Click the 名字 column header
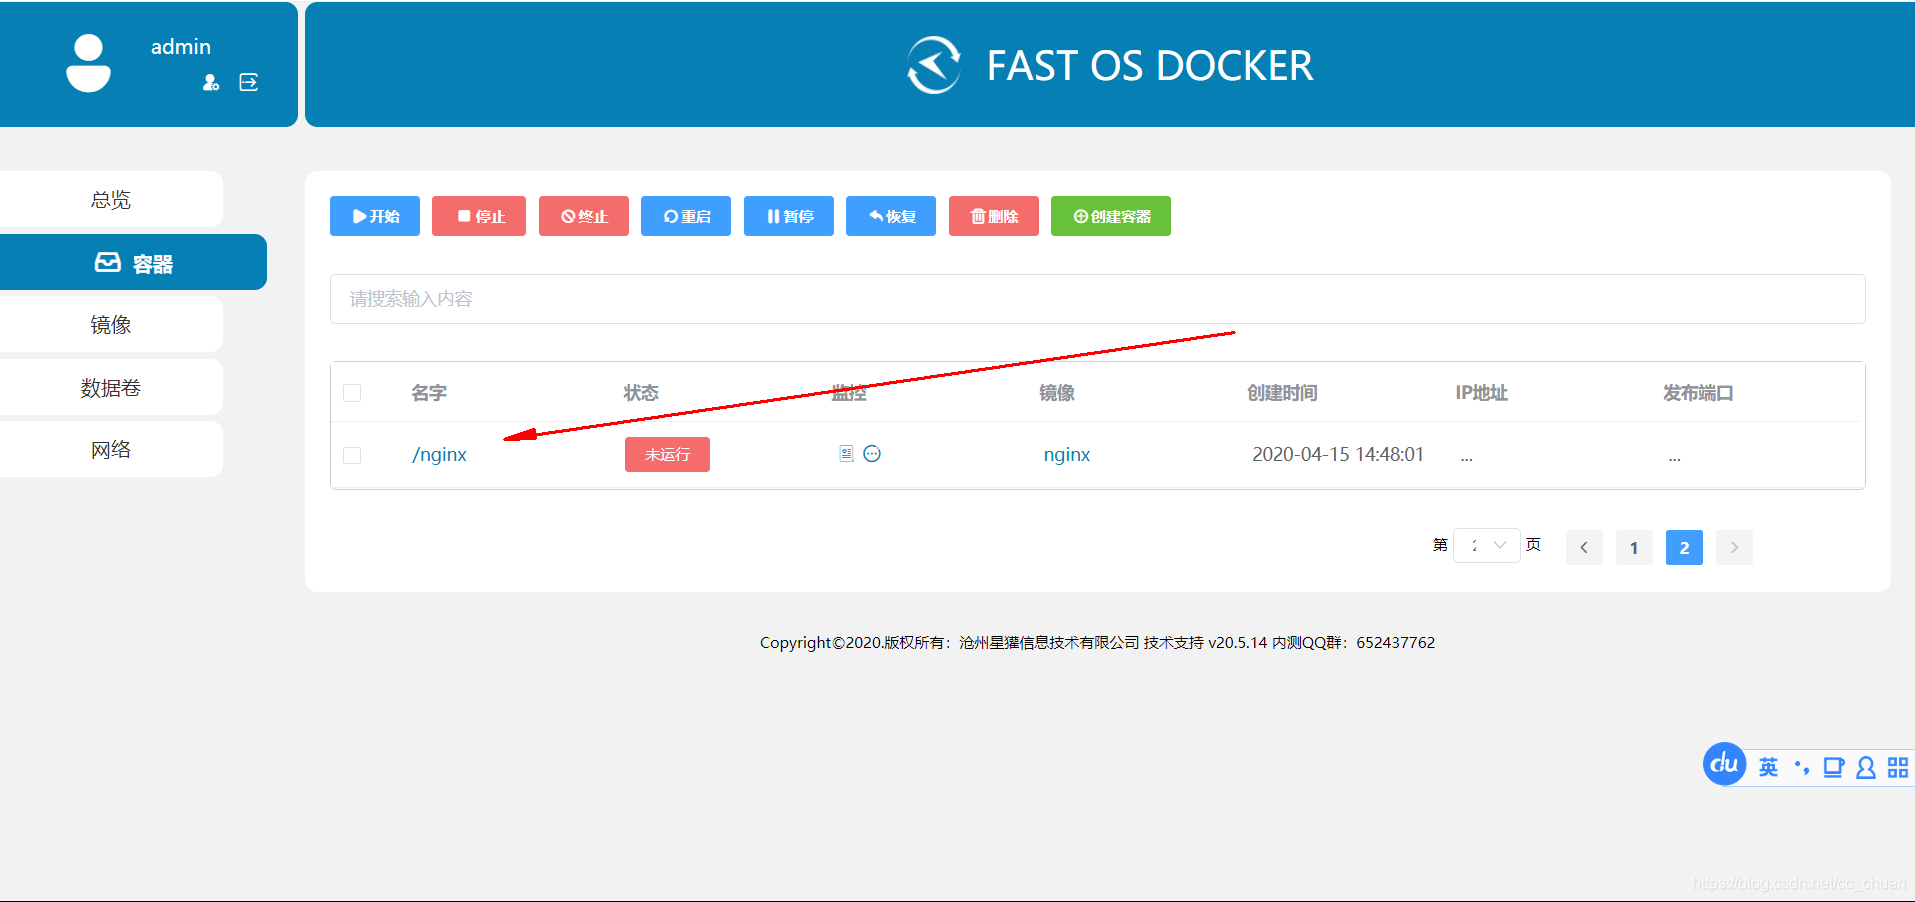This screenshot has height=902, width=1915. (429, 393)
